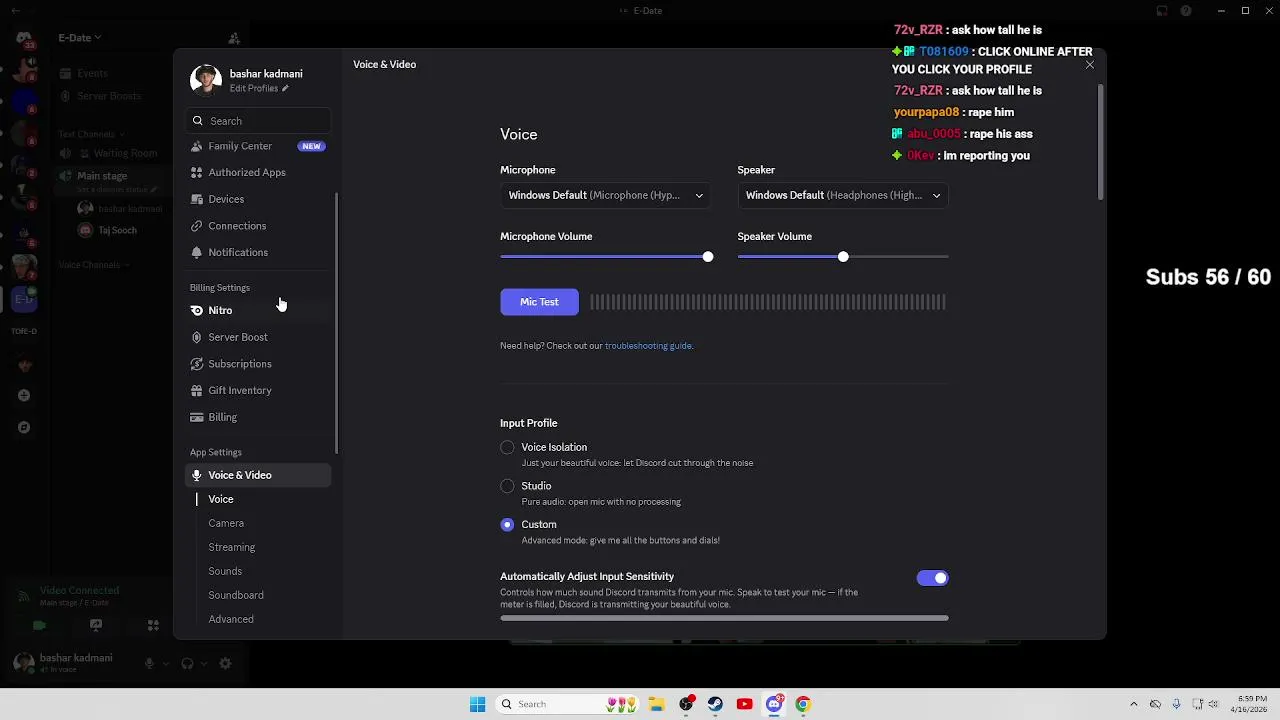Screen dimensions: 1280x720
Task: Click the Nitro icon in sidebar
Action: pyautogui.click(x=197, y=310)
